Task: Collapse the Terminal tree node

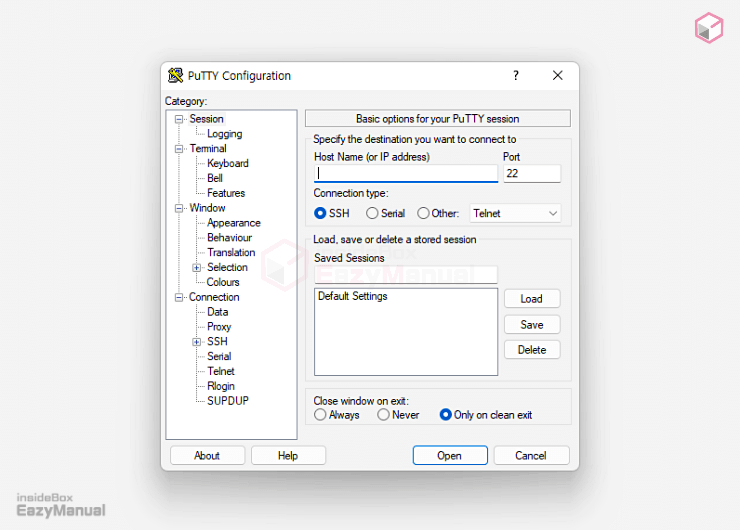Action: [x=179, y=149]
